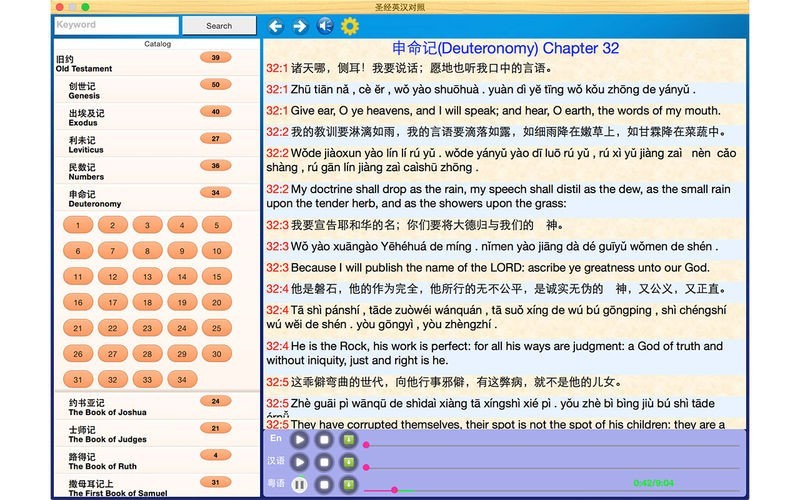
Task: Download the 汉语 audio
Action: 348,462
